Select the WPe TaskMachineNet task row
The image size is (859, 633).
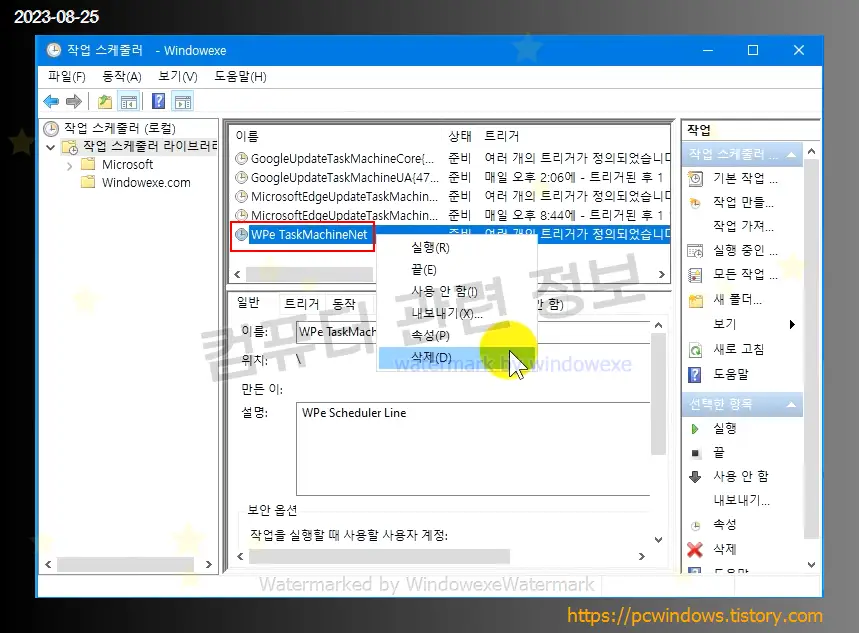(452, 235)
